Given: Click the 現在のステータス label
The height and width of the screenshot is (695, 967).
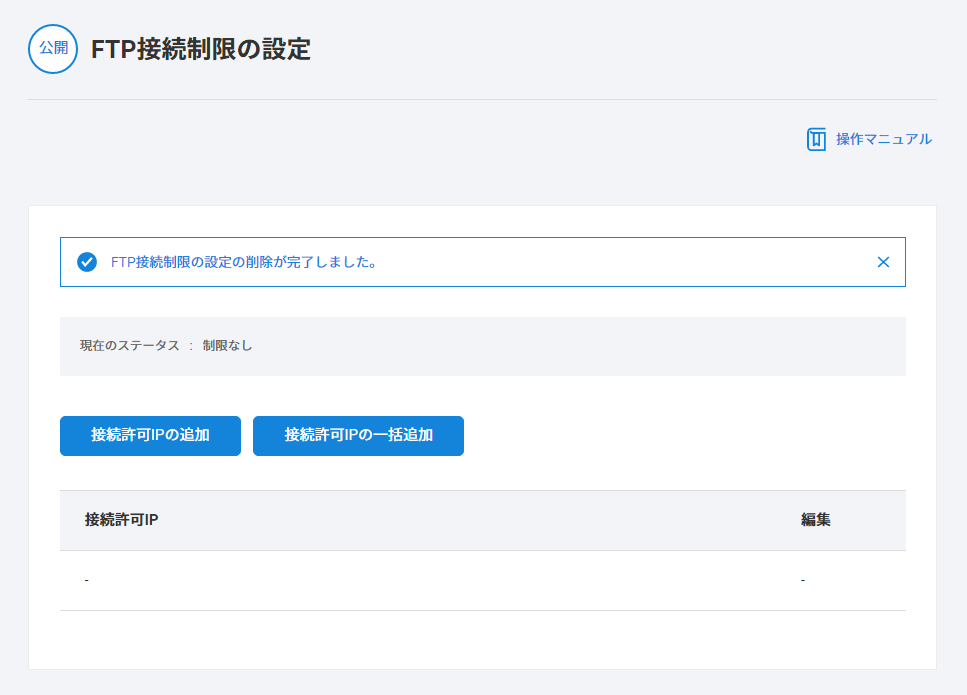Looking at the screenshot, I should [129, 346].
